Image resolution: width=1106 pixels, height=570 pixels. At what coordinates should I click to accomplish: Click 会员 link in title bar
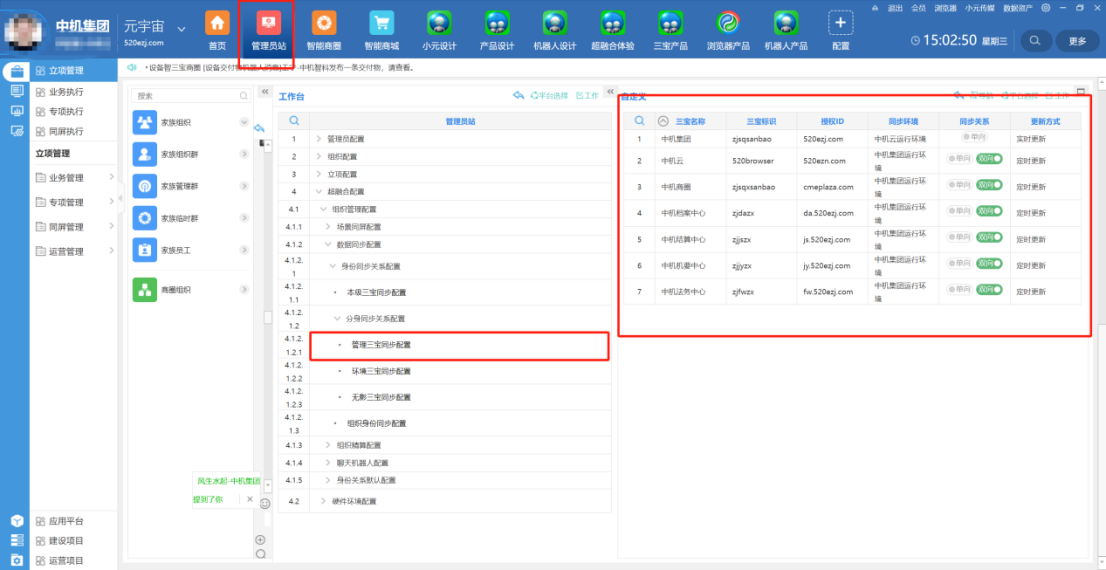point(918,8)
